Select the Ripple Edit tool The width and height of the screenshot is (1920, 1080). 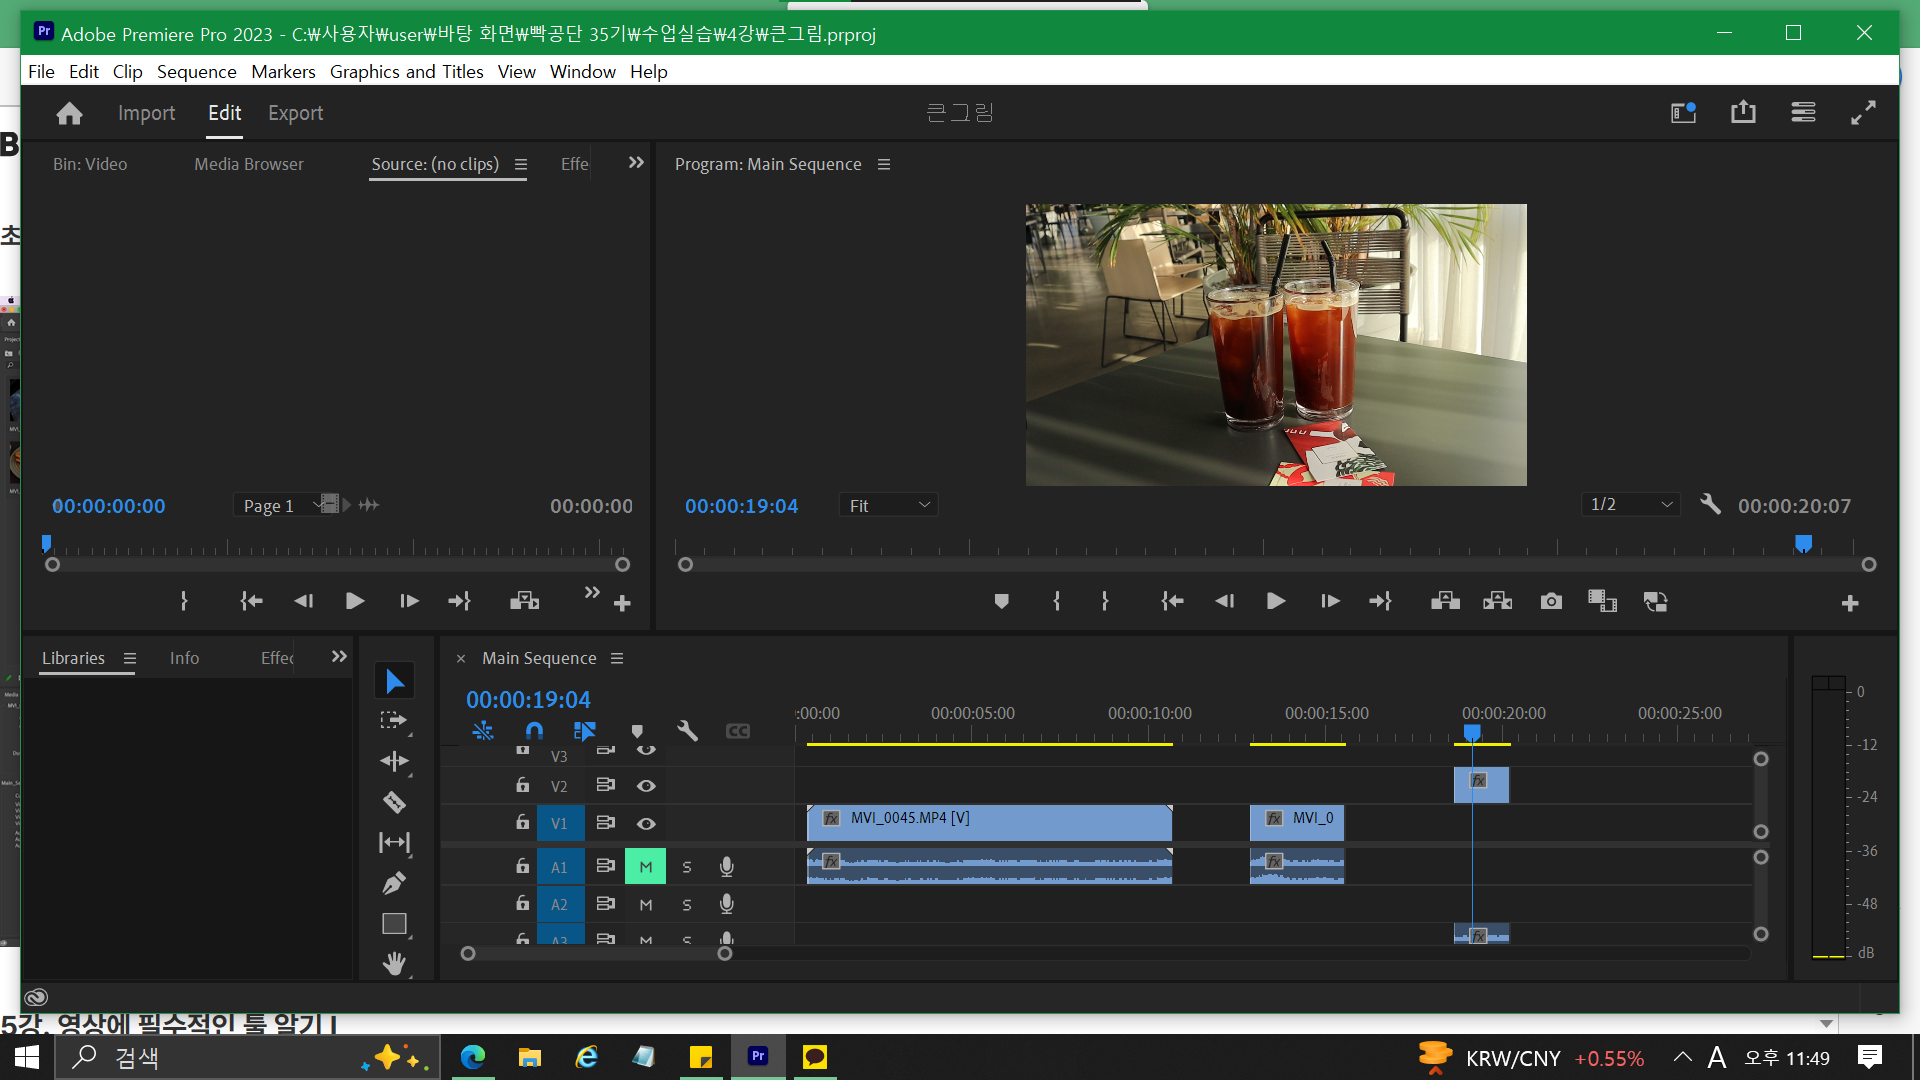394,761
